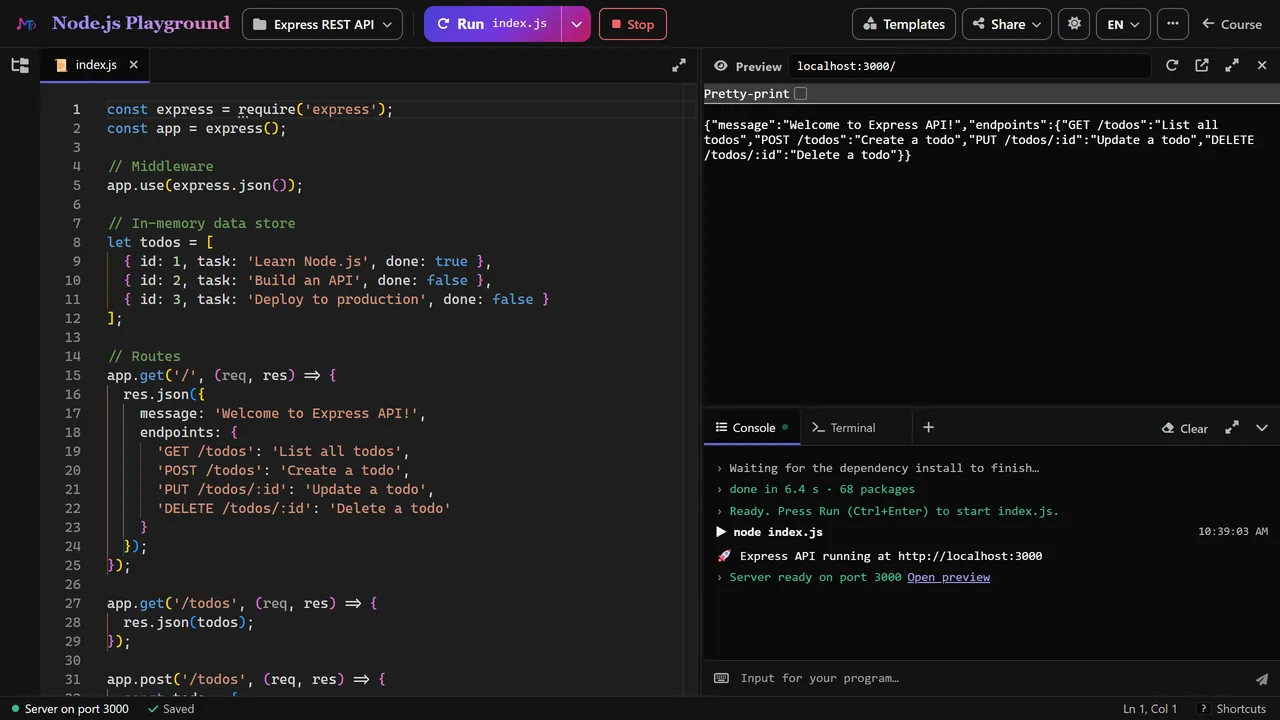This screenshot has width=1280, height=720.
Task: Open the file explorer sidebar icon
Action: pos(20,65)
